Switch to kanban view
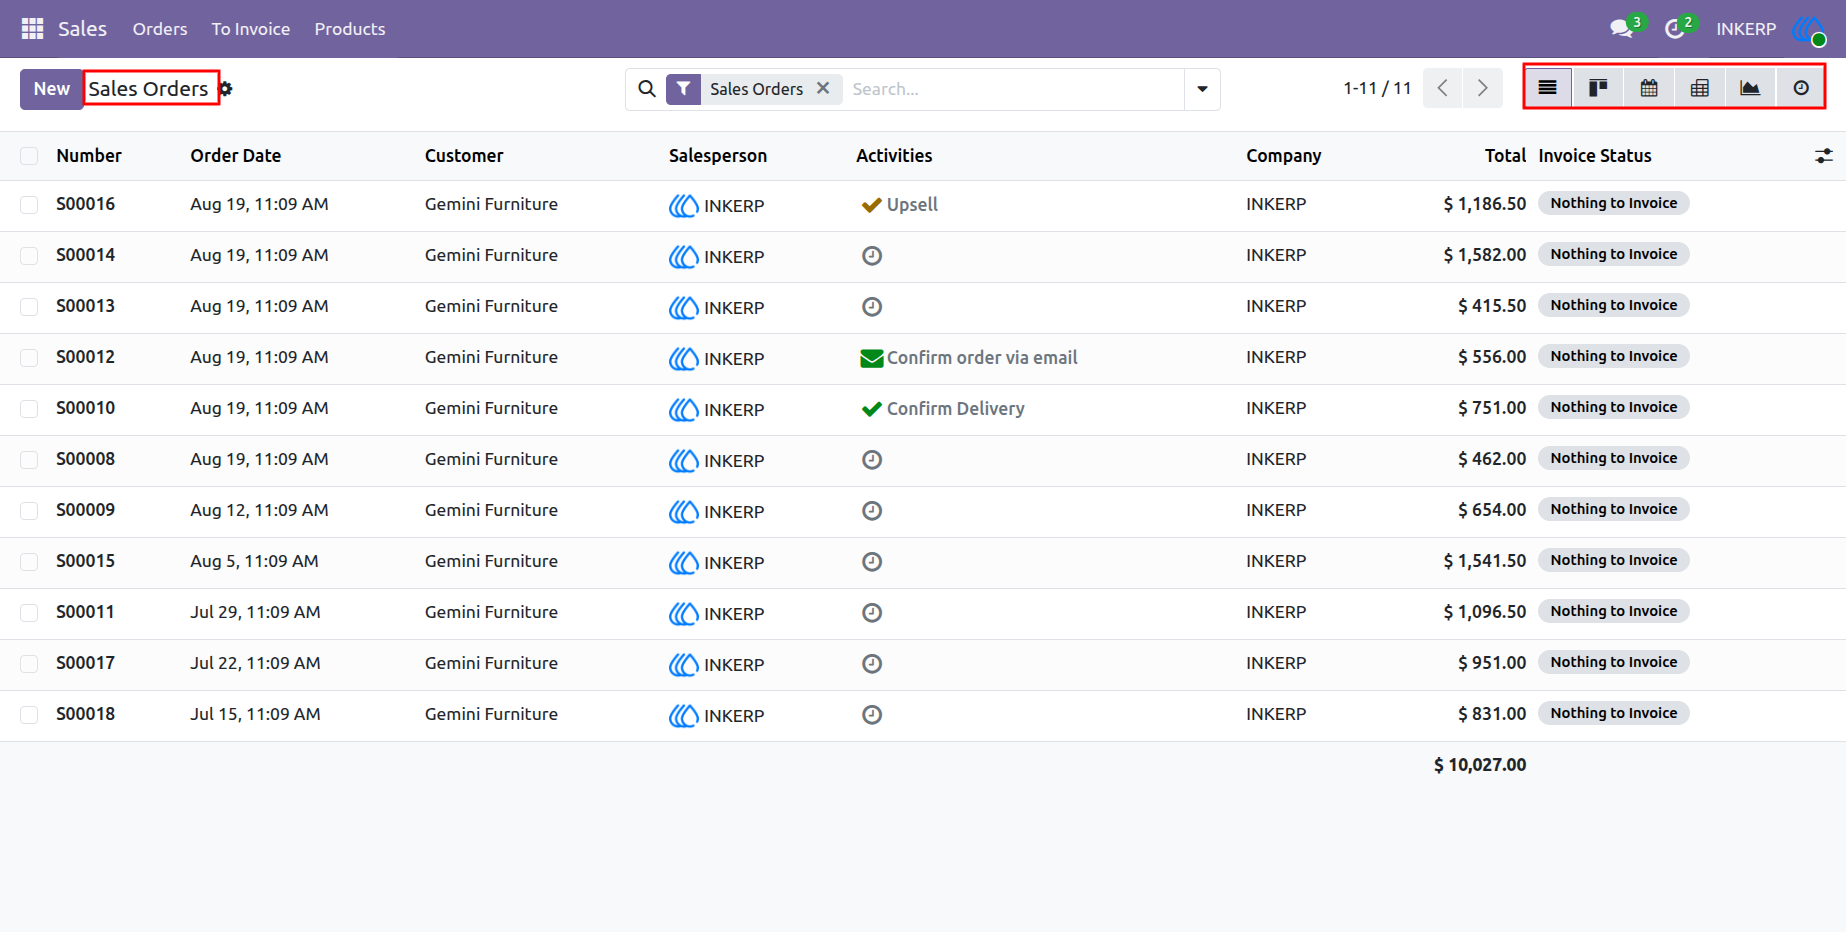 [x=1598, y=88]
